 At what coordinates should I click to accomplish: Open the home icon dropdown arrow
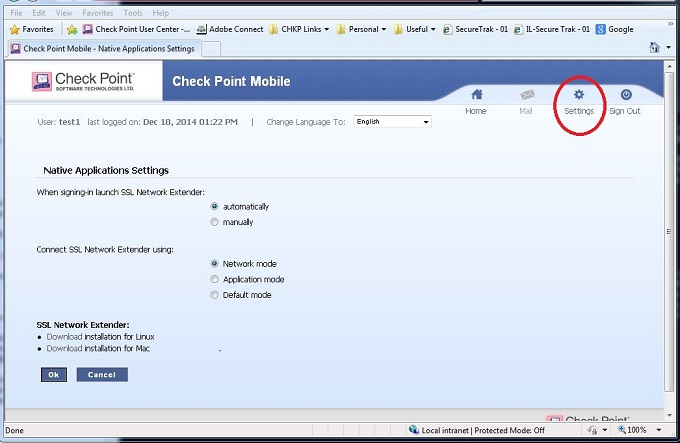(668, 47)
